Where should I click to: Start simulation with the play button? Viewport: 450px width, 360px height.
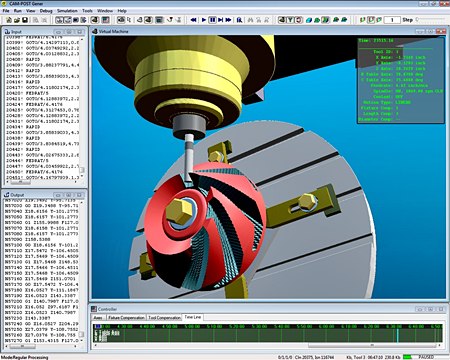coord(204,20)
